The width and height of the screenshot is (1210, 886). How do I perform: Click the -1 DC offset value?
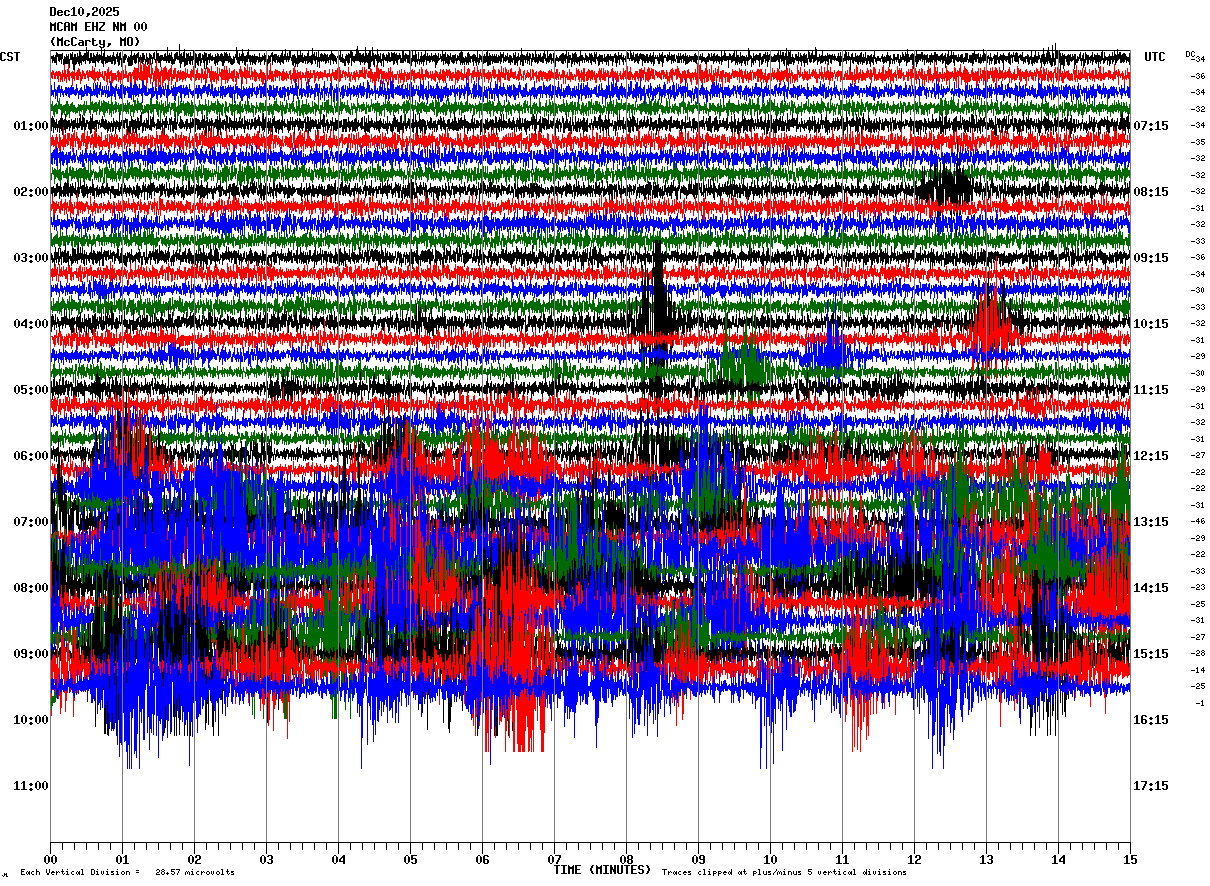1200,703
